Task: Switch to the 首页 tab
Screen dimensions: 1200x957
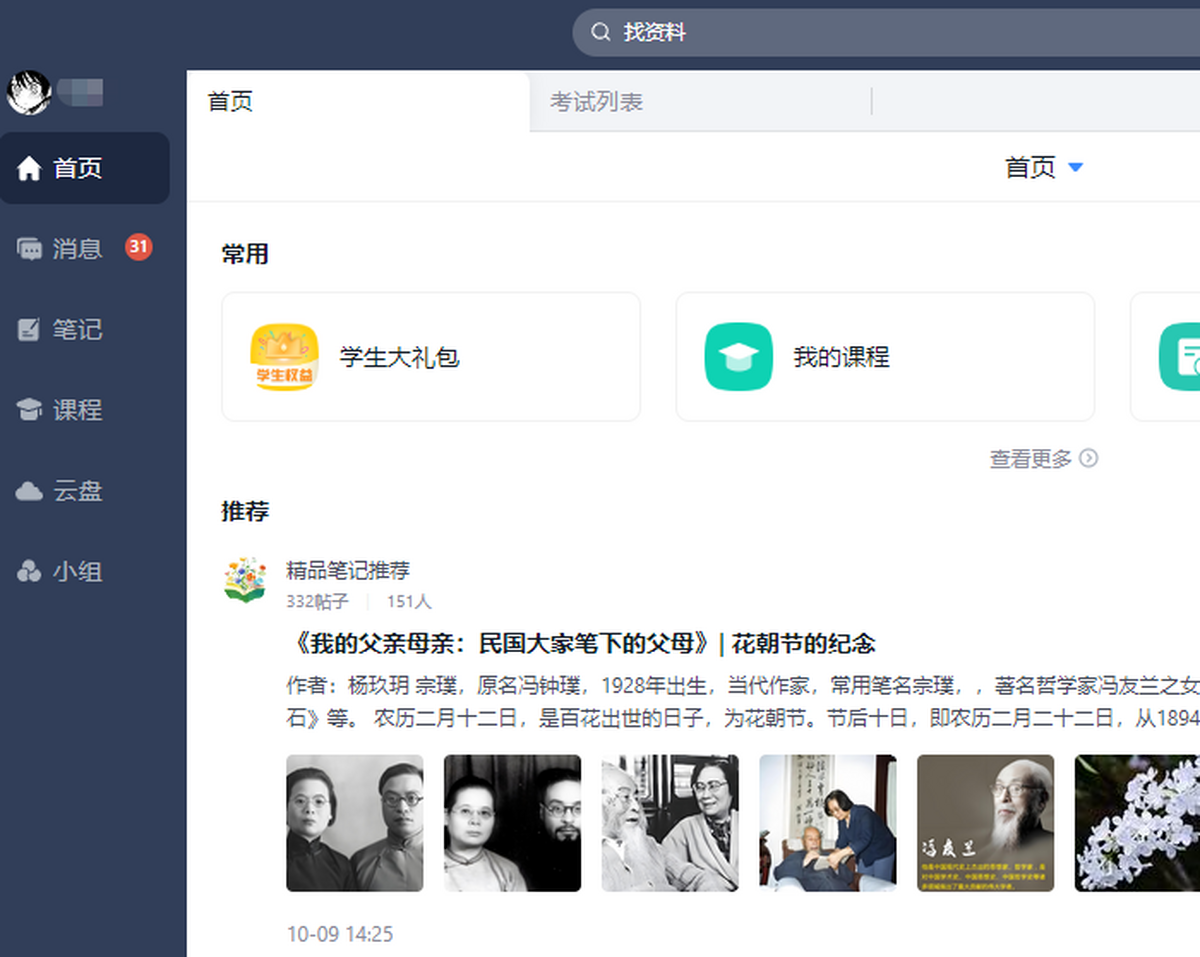Action: pos(357,101)
